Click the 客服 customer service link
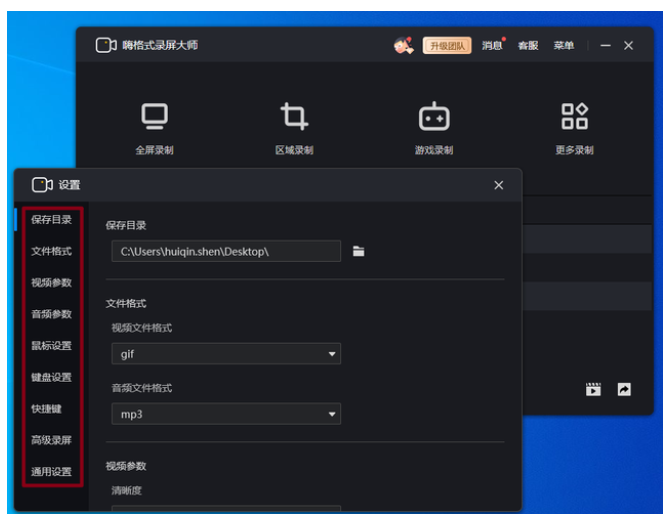The width and height of the screenshot is (671, 523). [528, 46]
